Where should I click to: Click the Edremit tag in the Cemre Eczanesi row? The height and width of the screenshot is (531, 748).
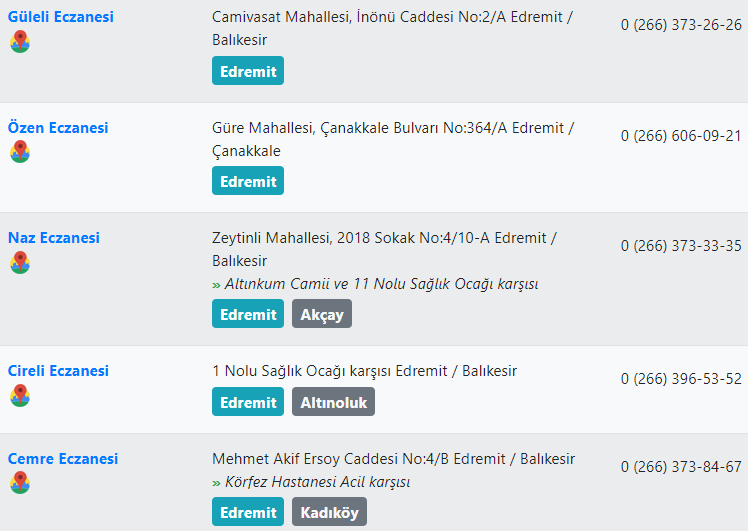point(248,511)
